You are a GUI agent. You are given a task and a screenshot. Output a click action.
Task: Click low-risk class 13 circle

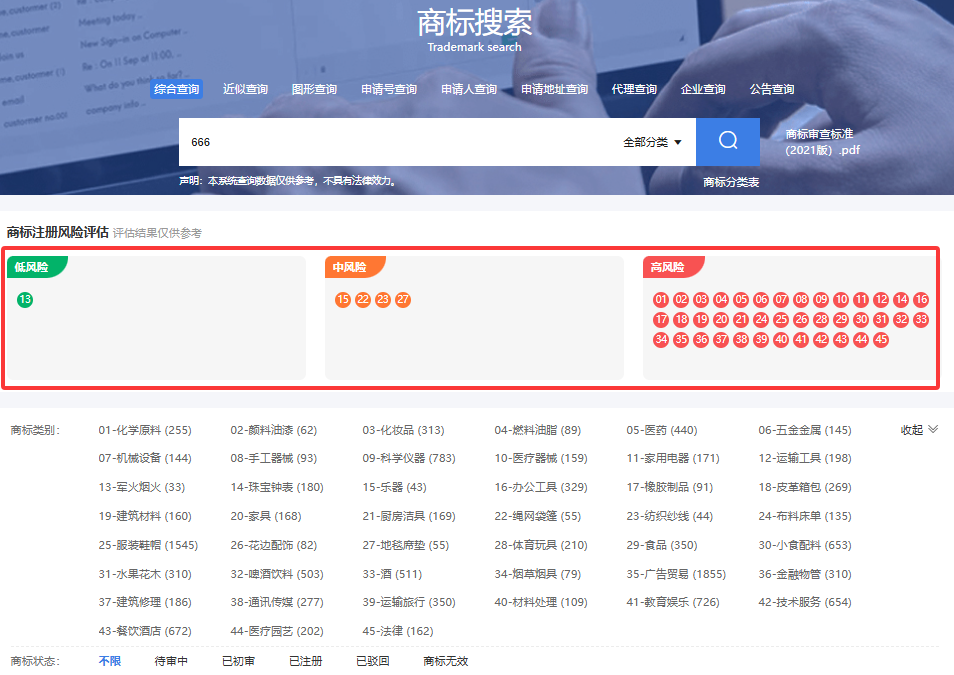[x=25, y=300]
